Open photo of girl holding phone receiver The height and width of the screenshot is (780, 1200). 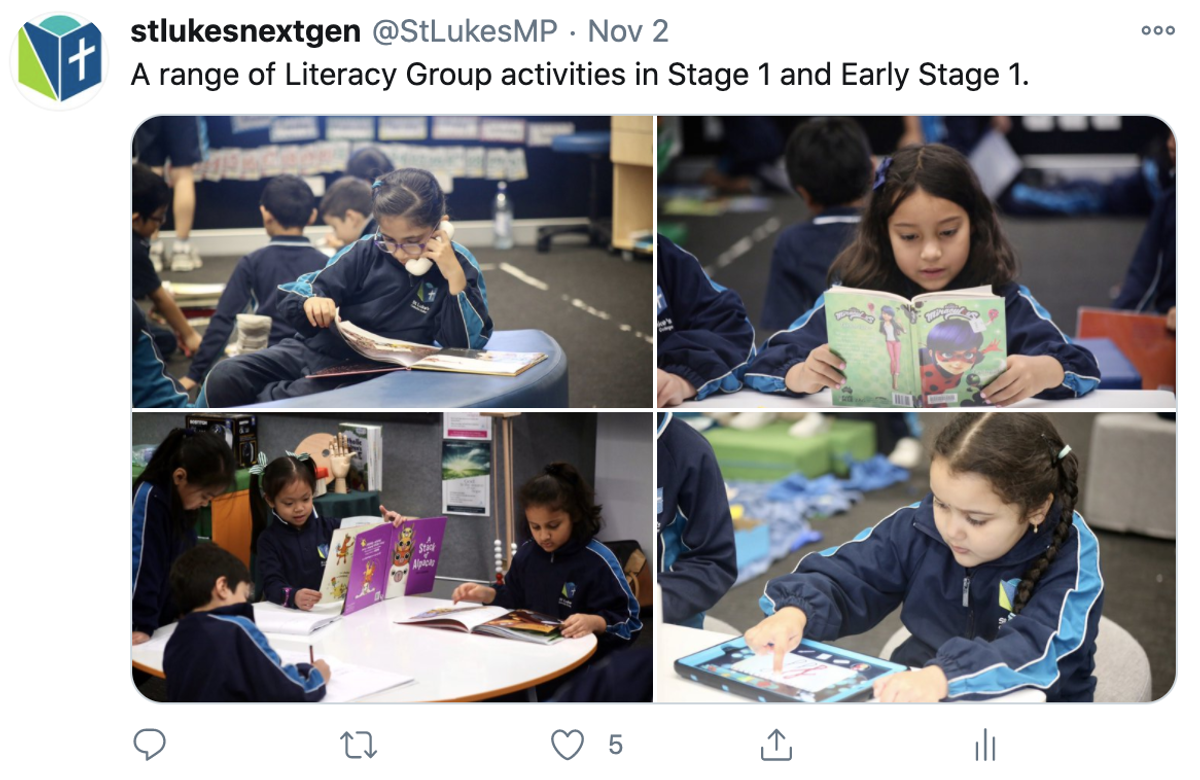click(392, 261)
